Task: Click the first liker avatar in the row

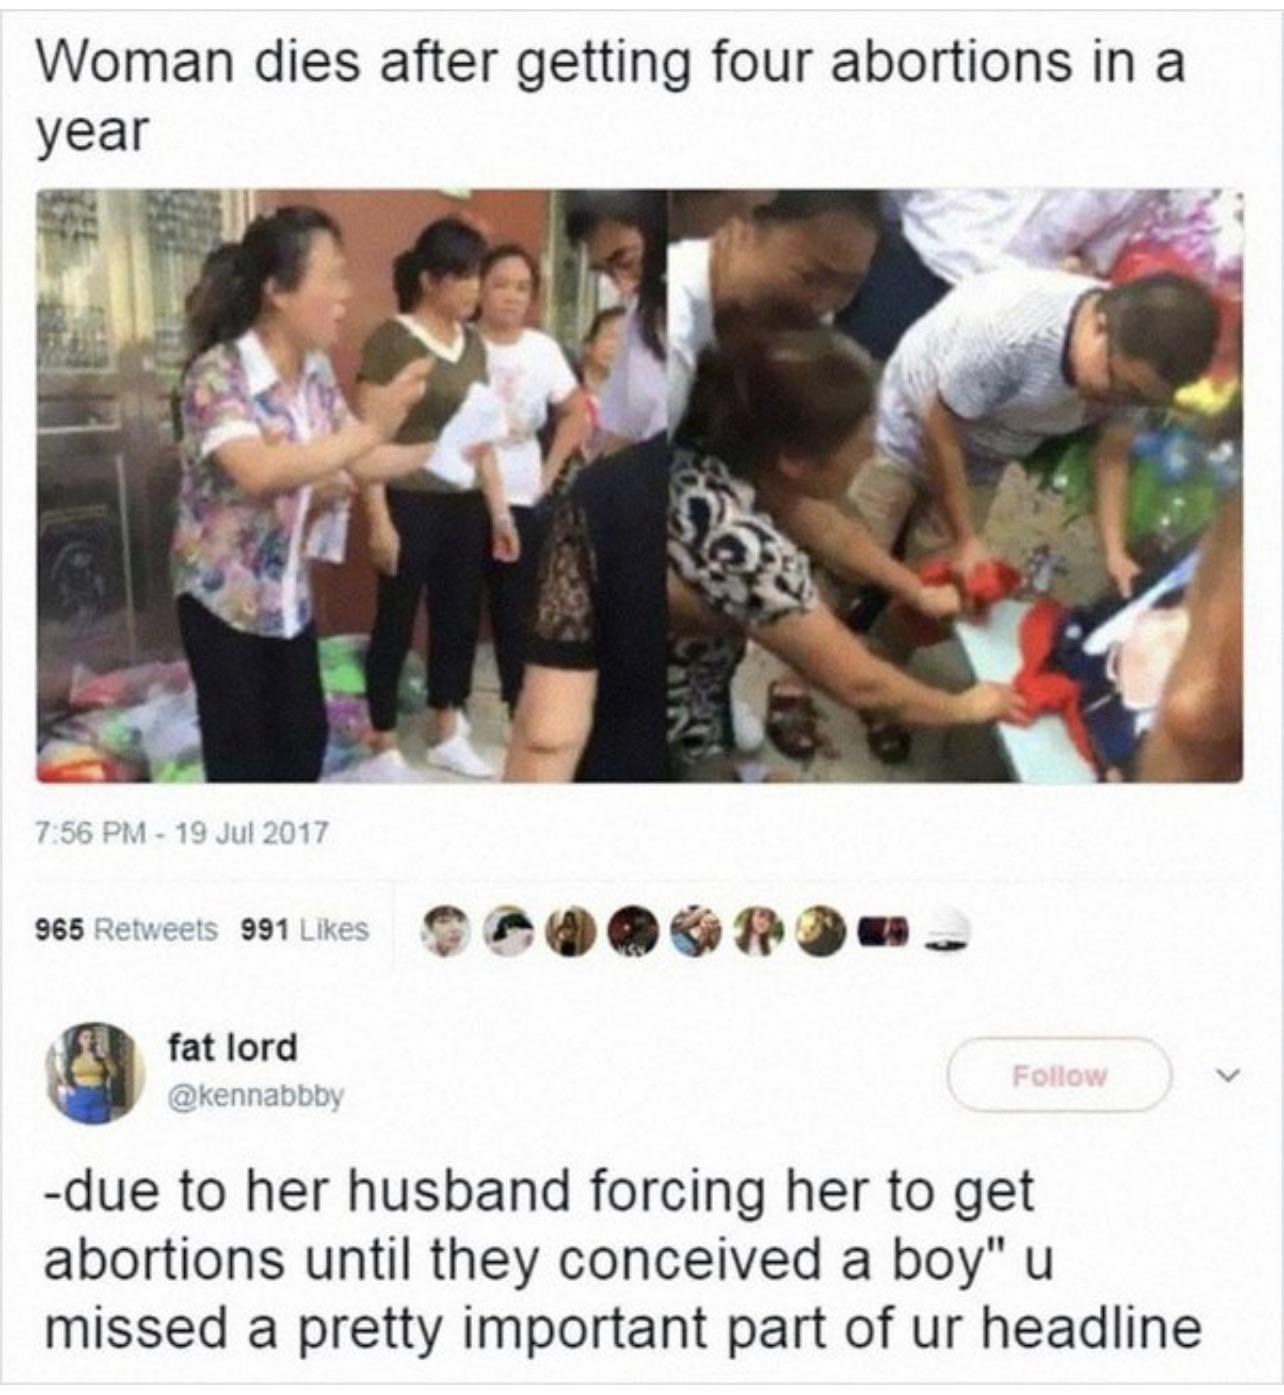Action: coord(445,932)
